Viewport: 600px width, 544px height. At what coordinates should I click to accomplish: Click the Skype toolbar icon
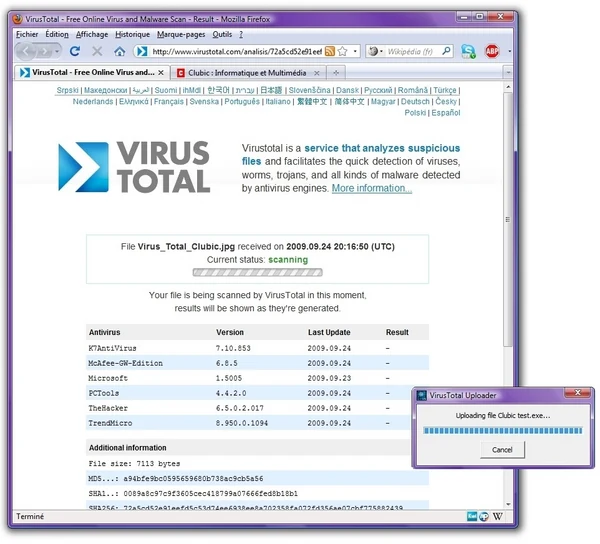click(468, 51)
